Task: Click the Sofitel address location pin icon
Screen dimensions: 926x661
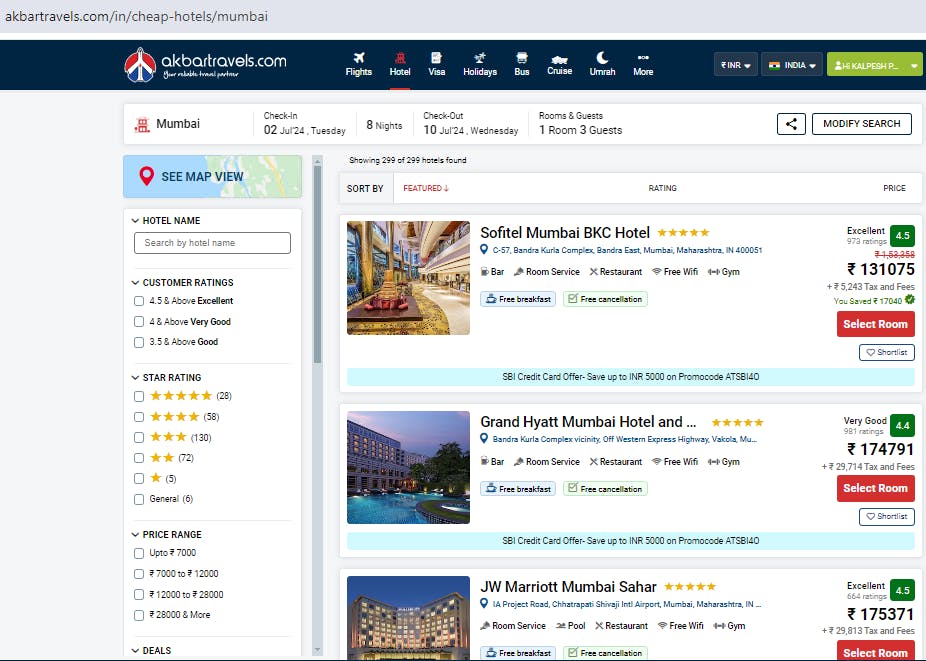Action: pyautogui.click(x=484, y=250)
